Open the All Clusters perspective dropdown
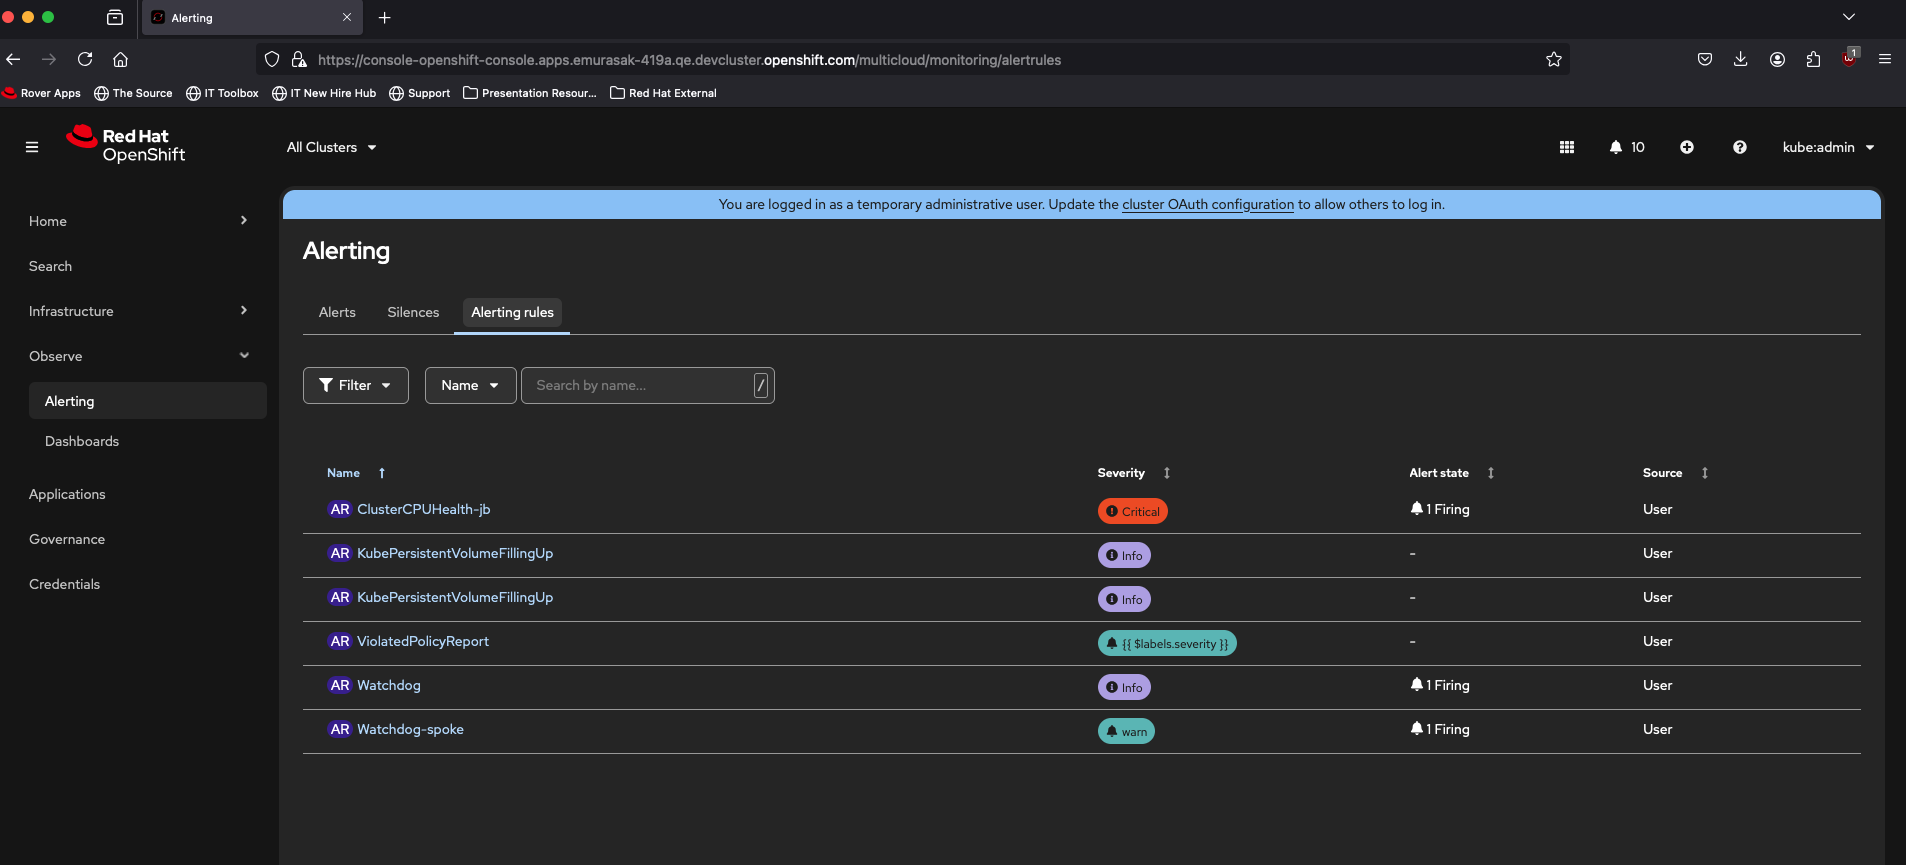The image size is (1906, 865). point(331,147)
